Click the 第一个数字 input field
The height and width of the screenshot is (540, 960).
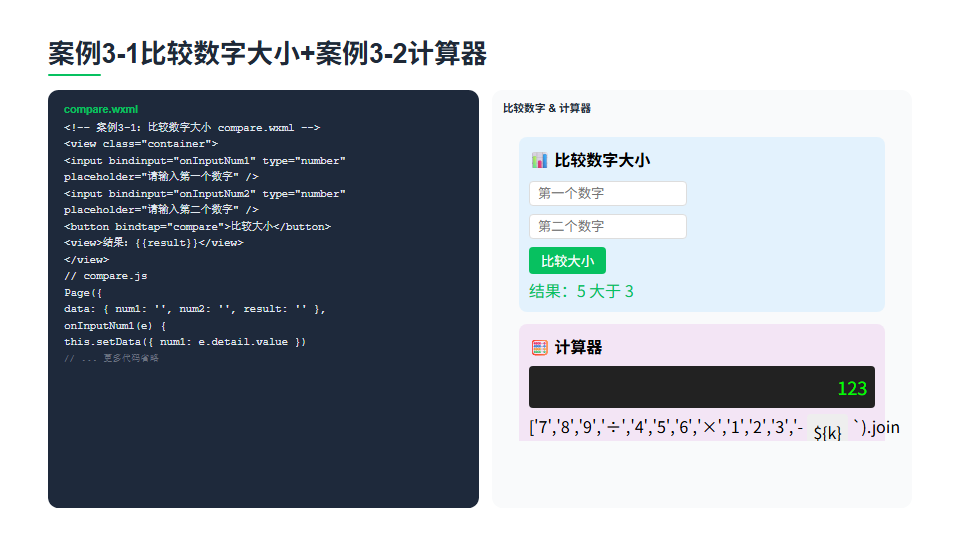607,193
